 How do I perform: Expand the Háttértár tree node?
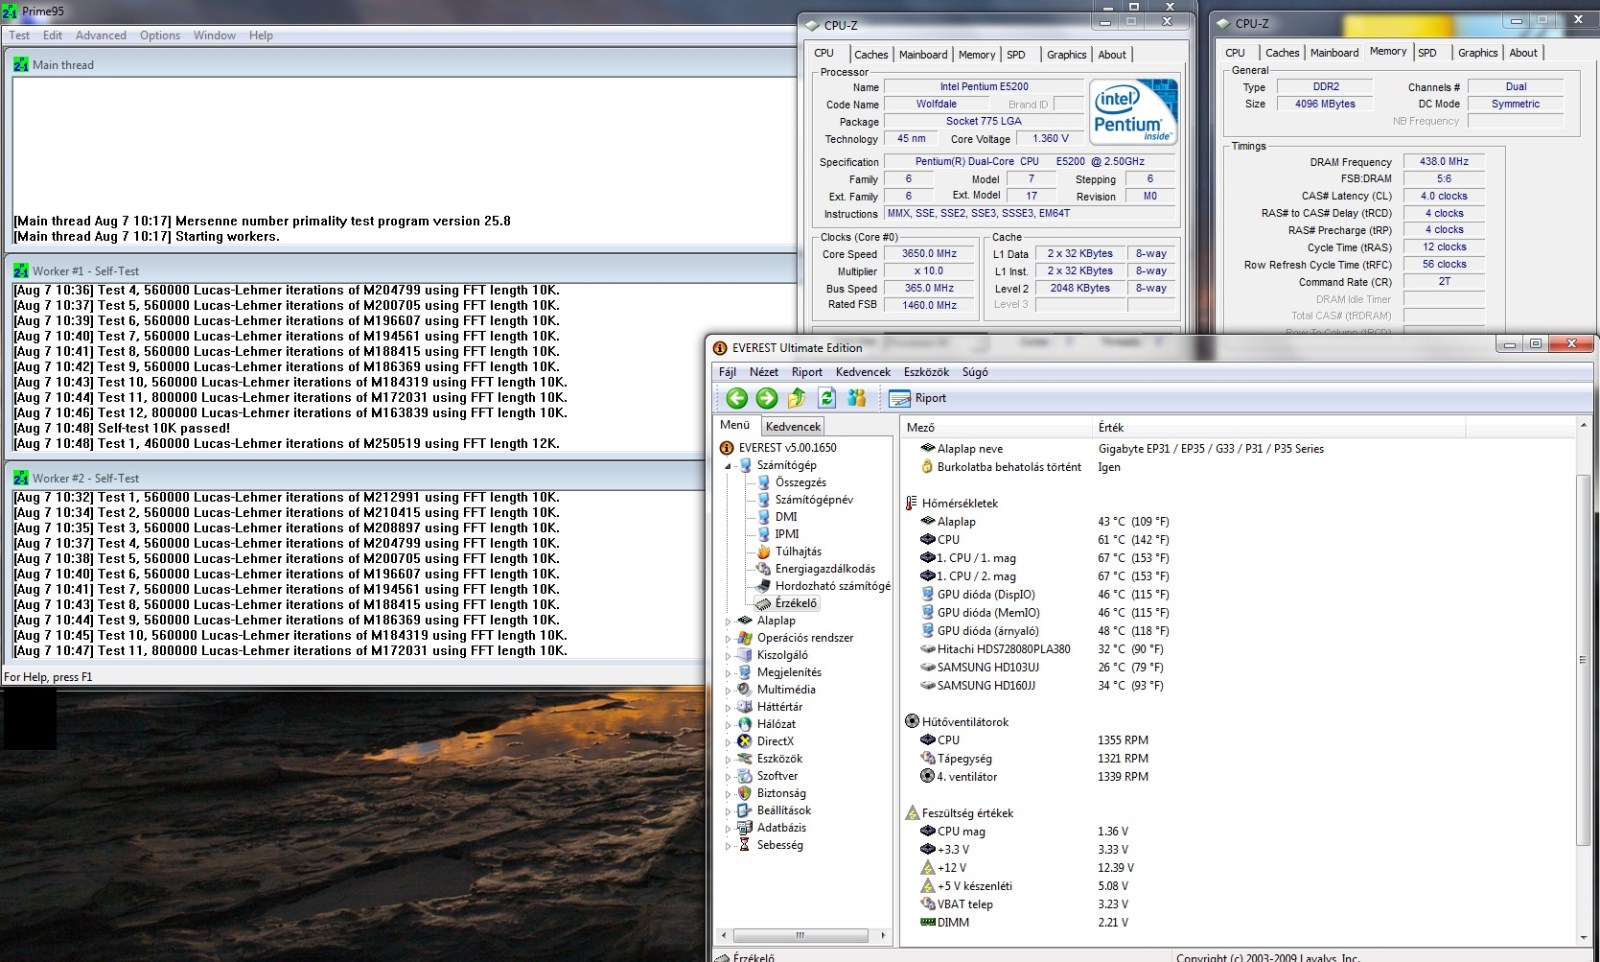tap(728, 707)
